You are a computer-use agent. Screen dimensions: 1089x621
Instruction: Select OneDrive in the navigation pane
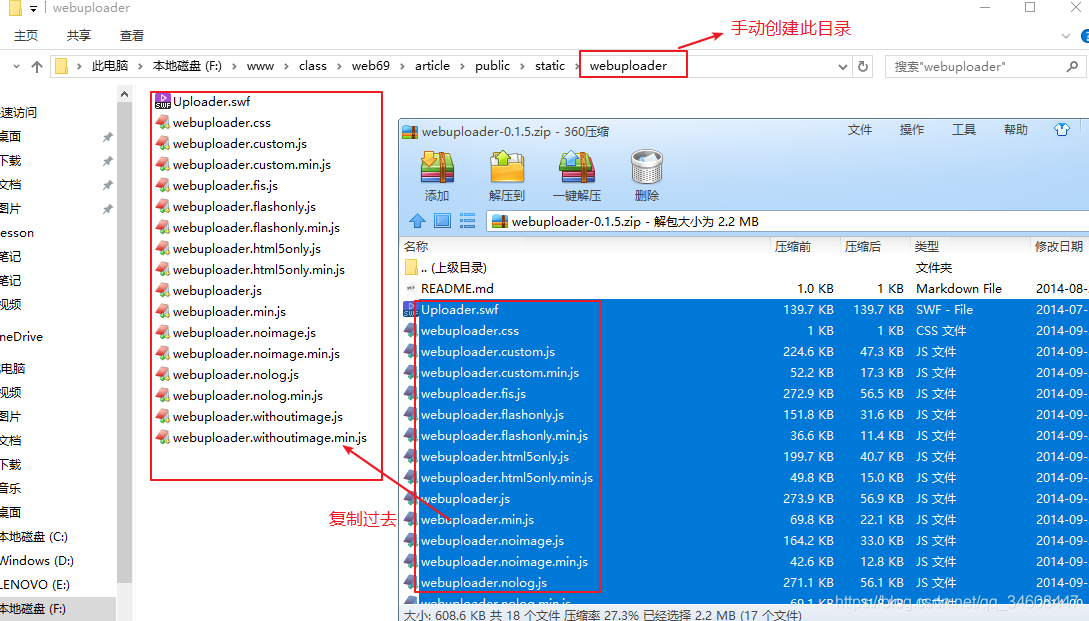point(22,337)
